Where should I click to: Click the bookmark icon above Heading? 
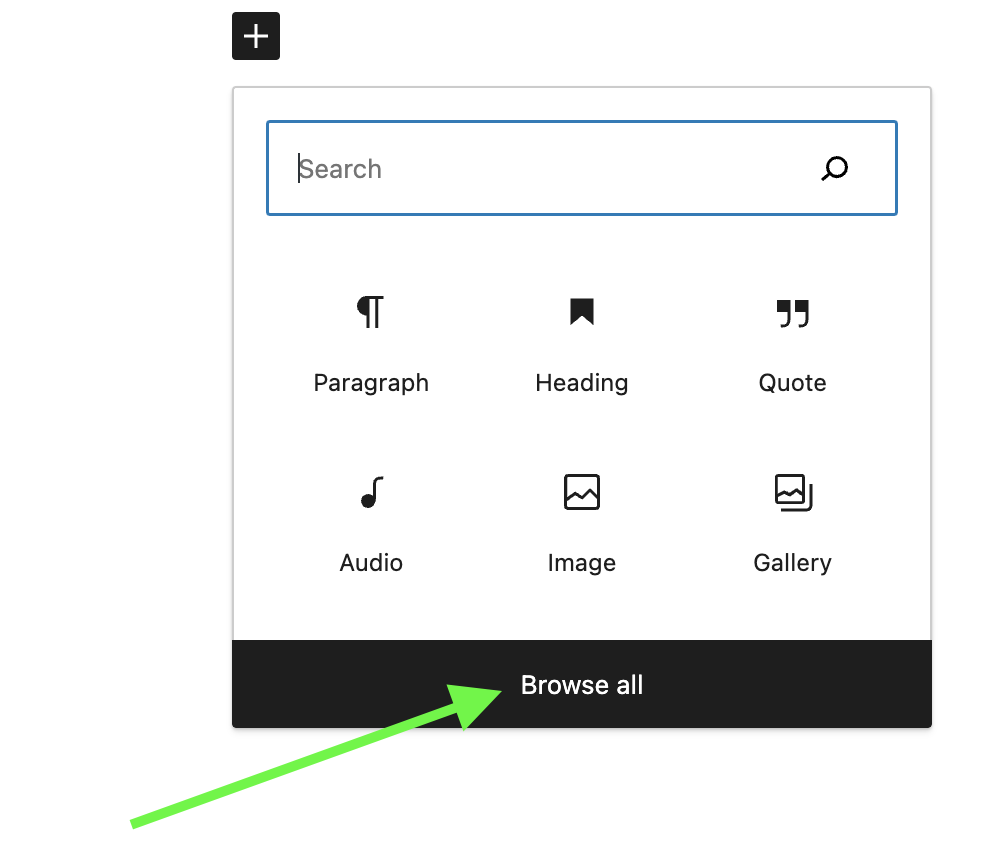(581, 313)
